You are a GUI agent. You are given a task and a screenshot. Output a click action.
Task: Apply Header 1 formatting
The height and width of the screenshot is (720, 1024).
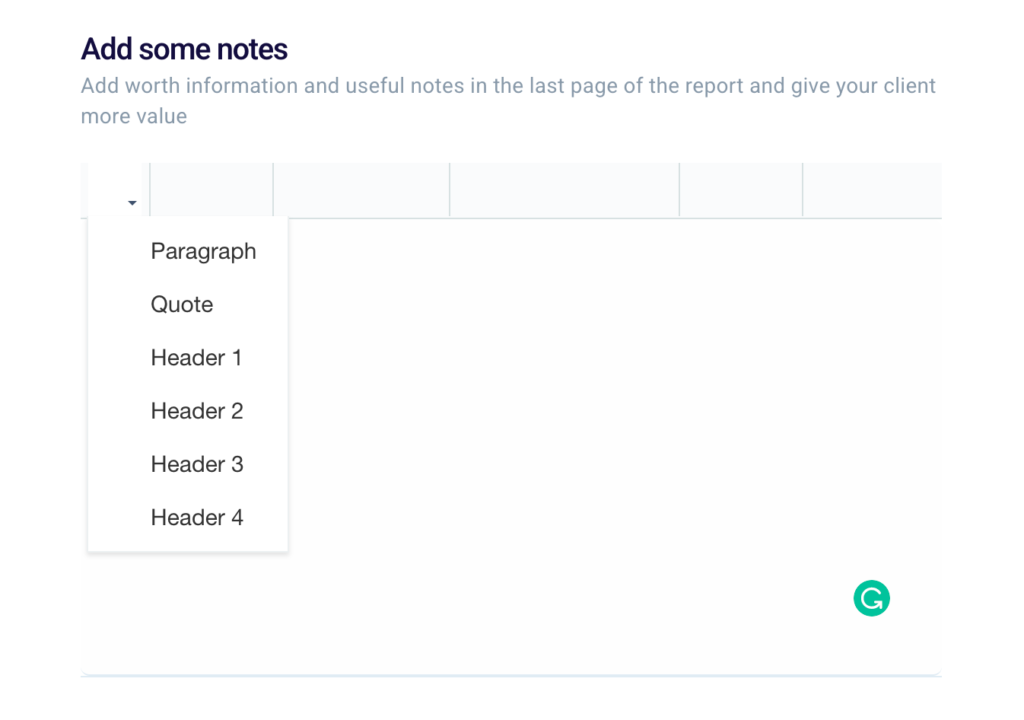[x=196, y=357]
